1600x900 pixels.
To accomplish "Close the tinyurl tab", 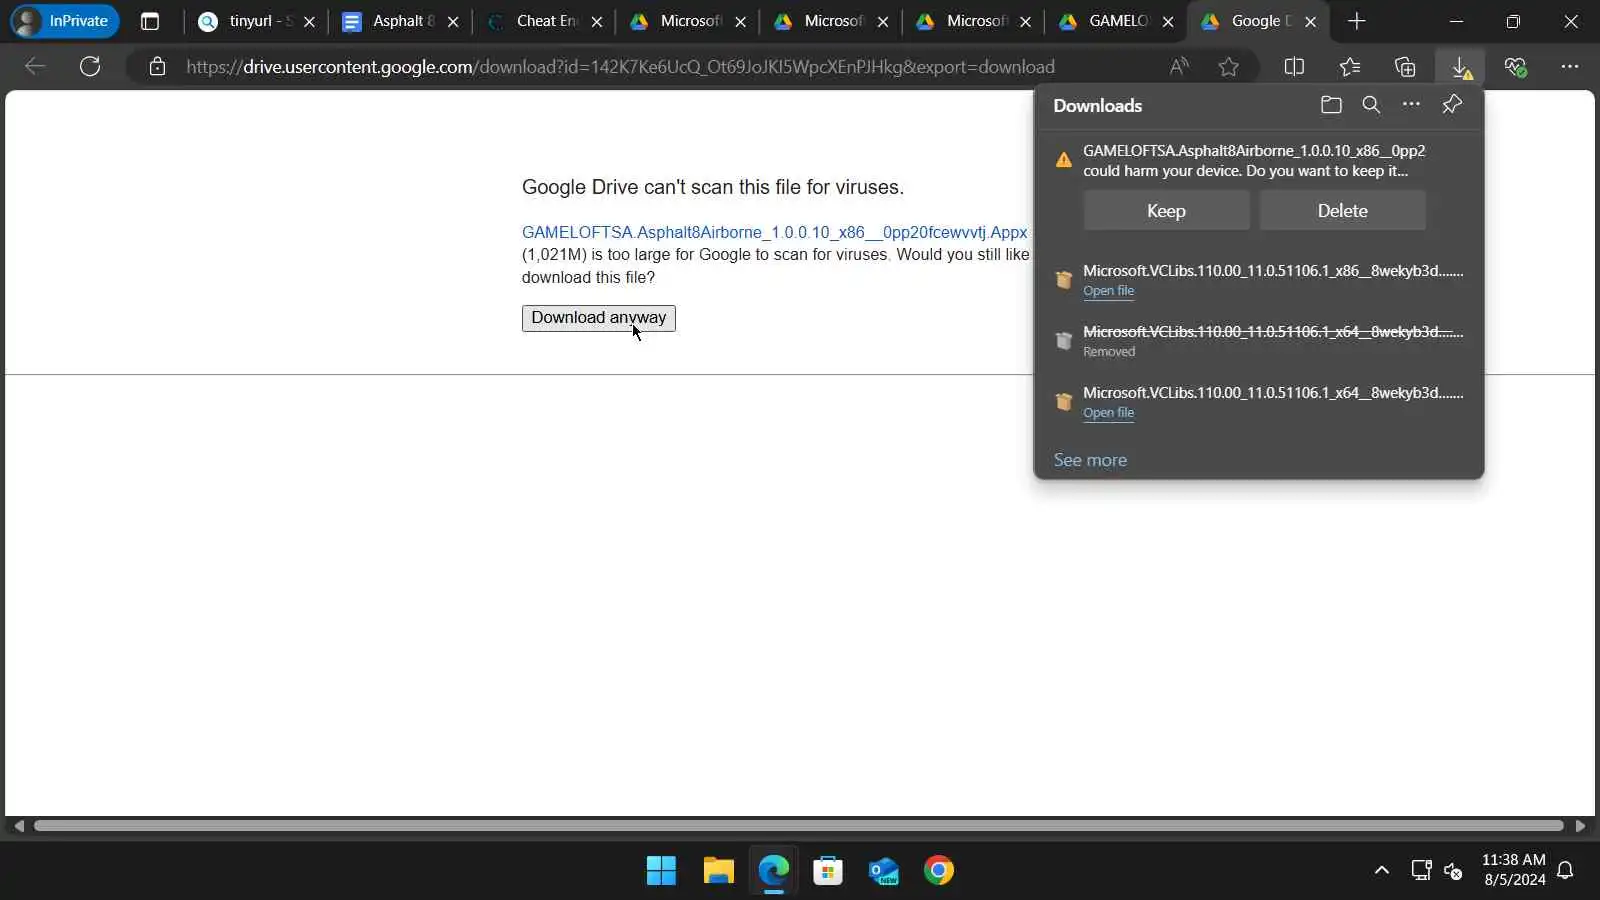I will tap(309, 21).
